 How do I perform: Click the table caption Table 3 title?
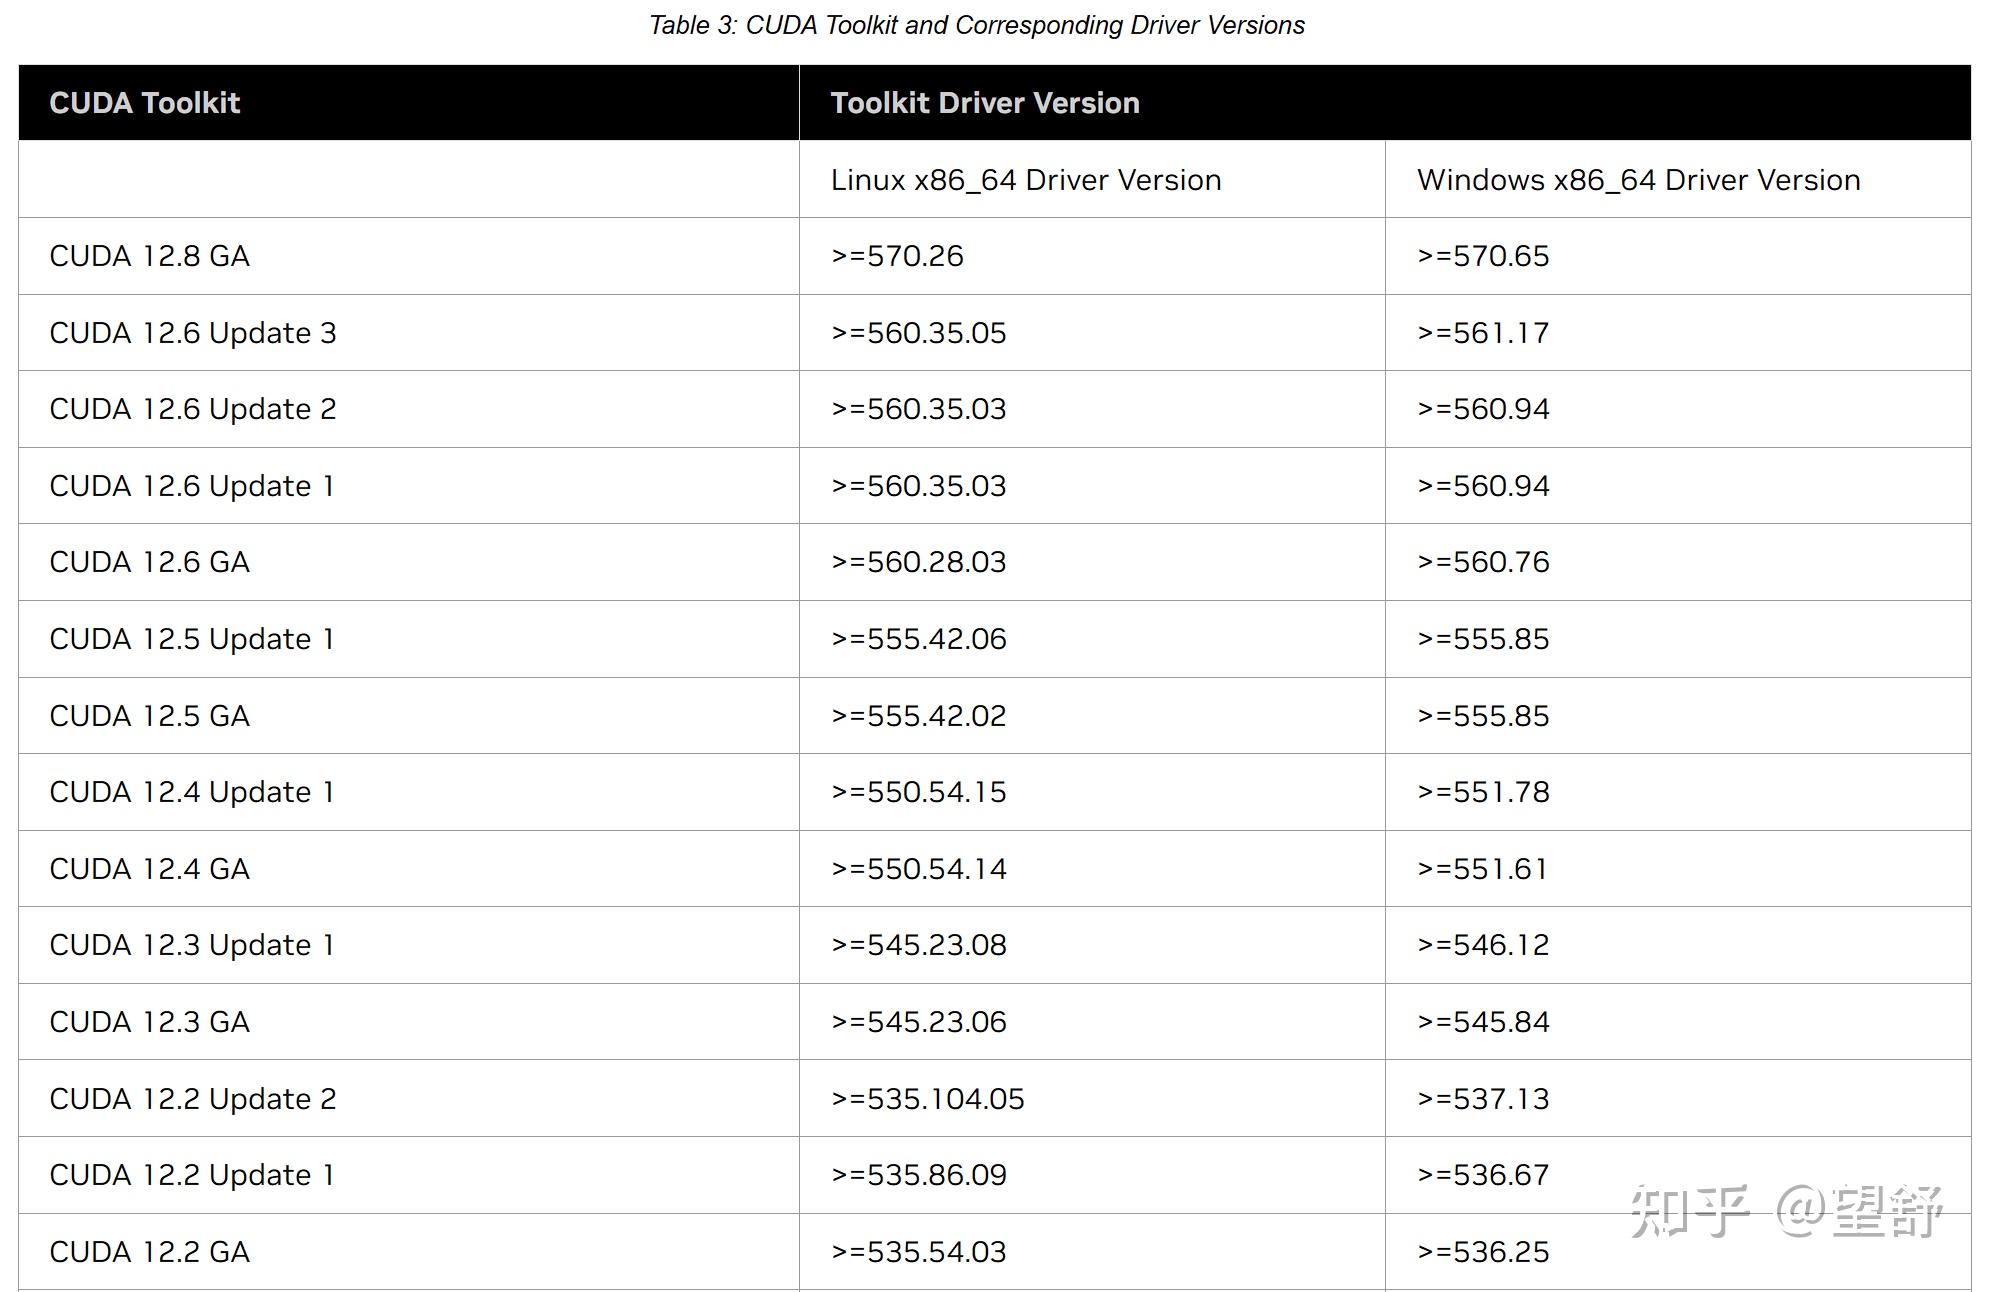(976, 25)
